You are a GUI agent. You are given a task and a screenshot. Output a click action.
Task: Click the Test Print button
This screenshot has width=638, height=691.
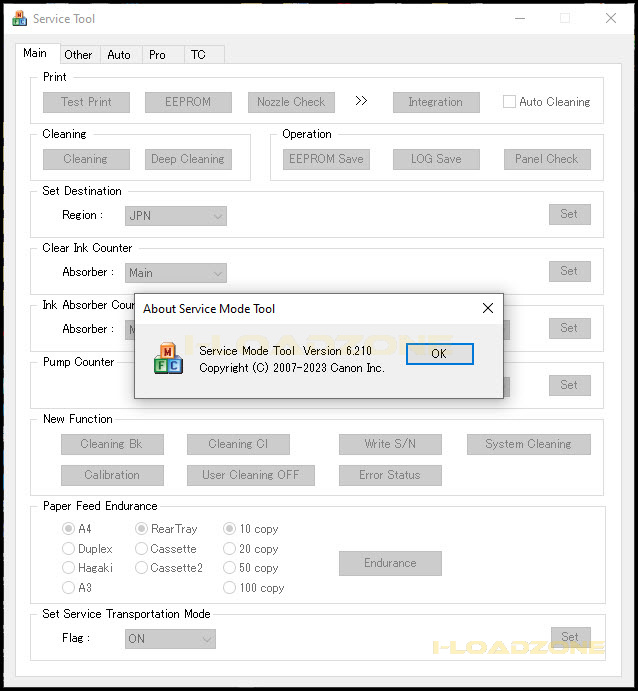click(x=86, y=102)
